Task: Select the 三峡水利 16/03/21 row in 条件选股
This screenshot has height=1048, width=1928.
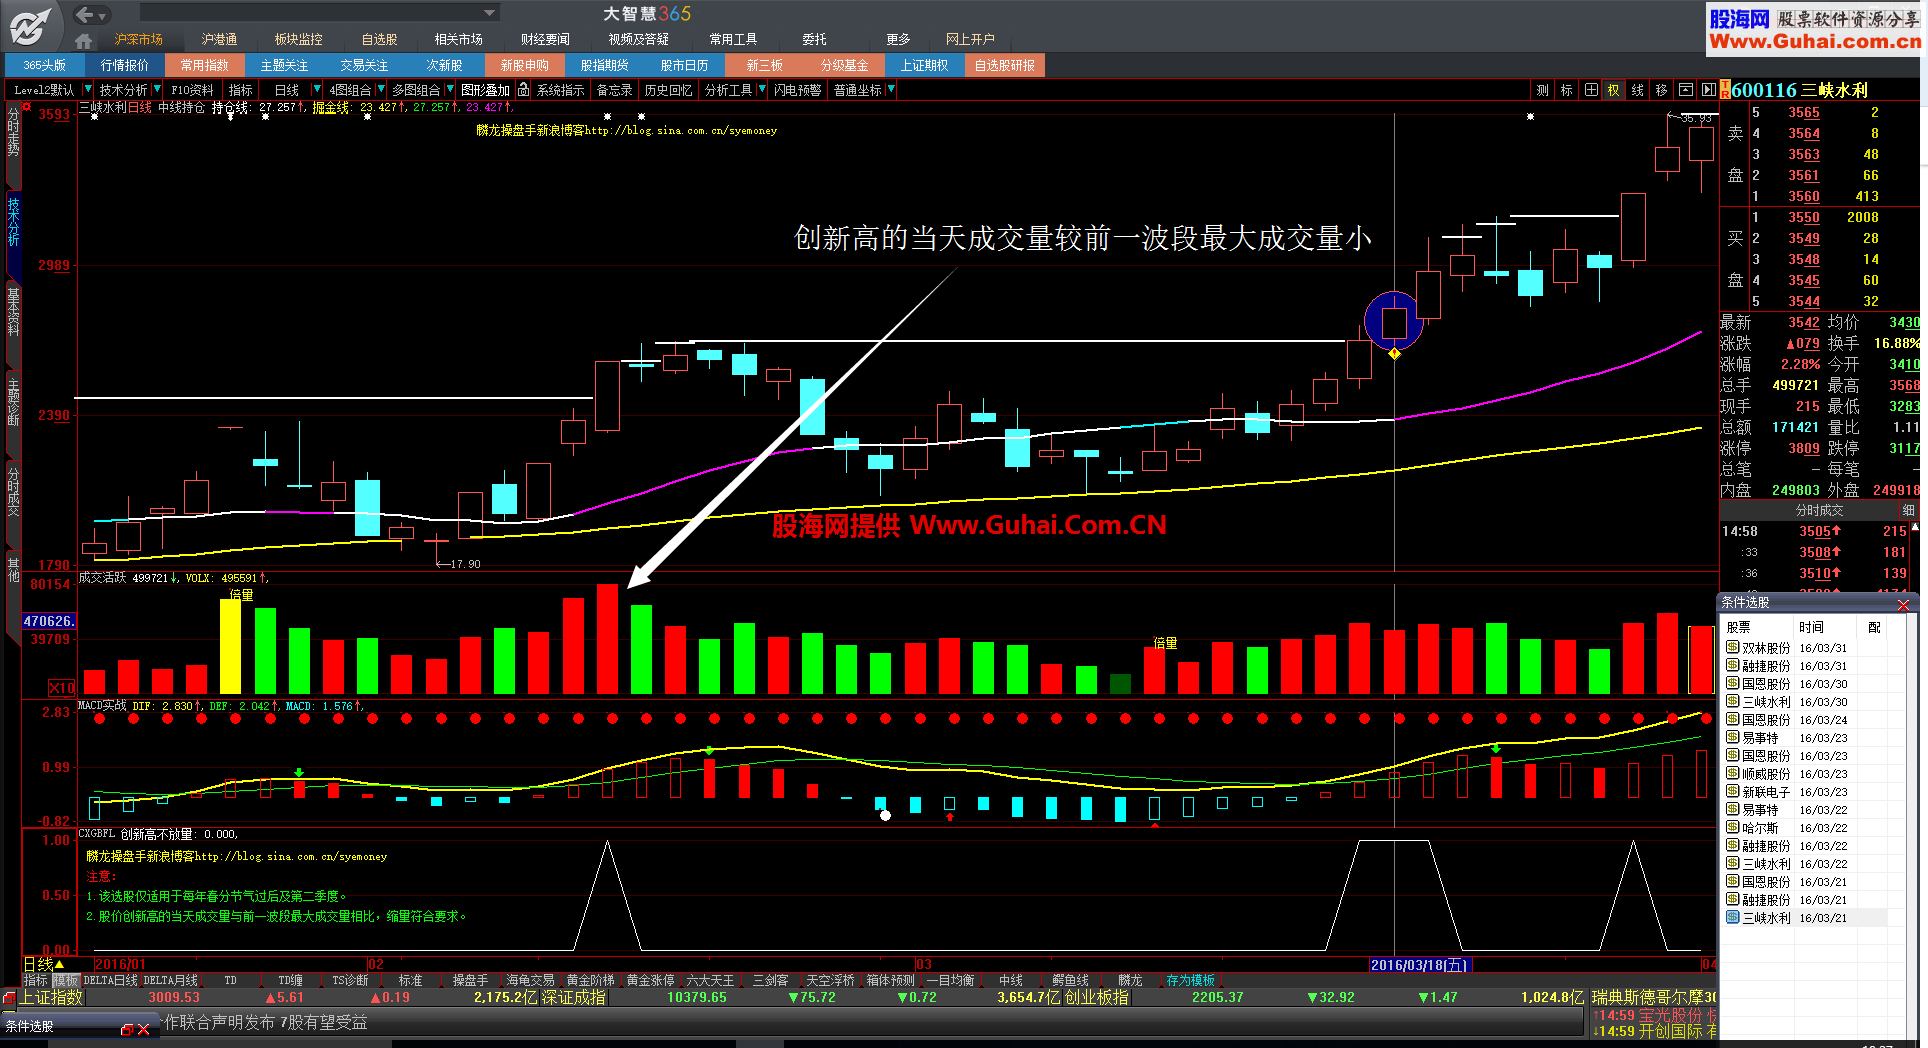Action: click(1806, 918)
